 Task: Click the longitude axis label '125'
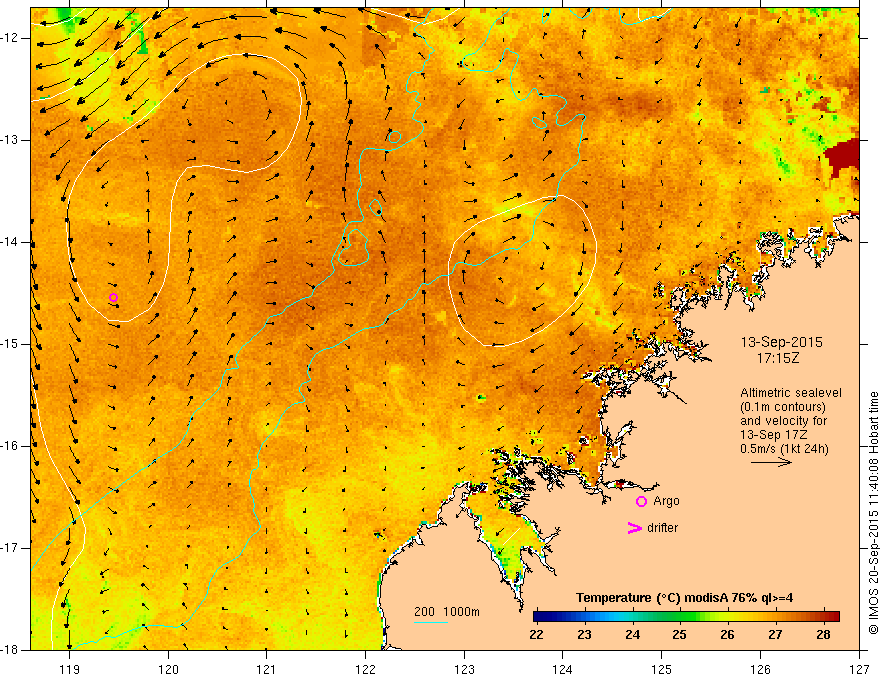coord(662,669)
